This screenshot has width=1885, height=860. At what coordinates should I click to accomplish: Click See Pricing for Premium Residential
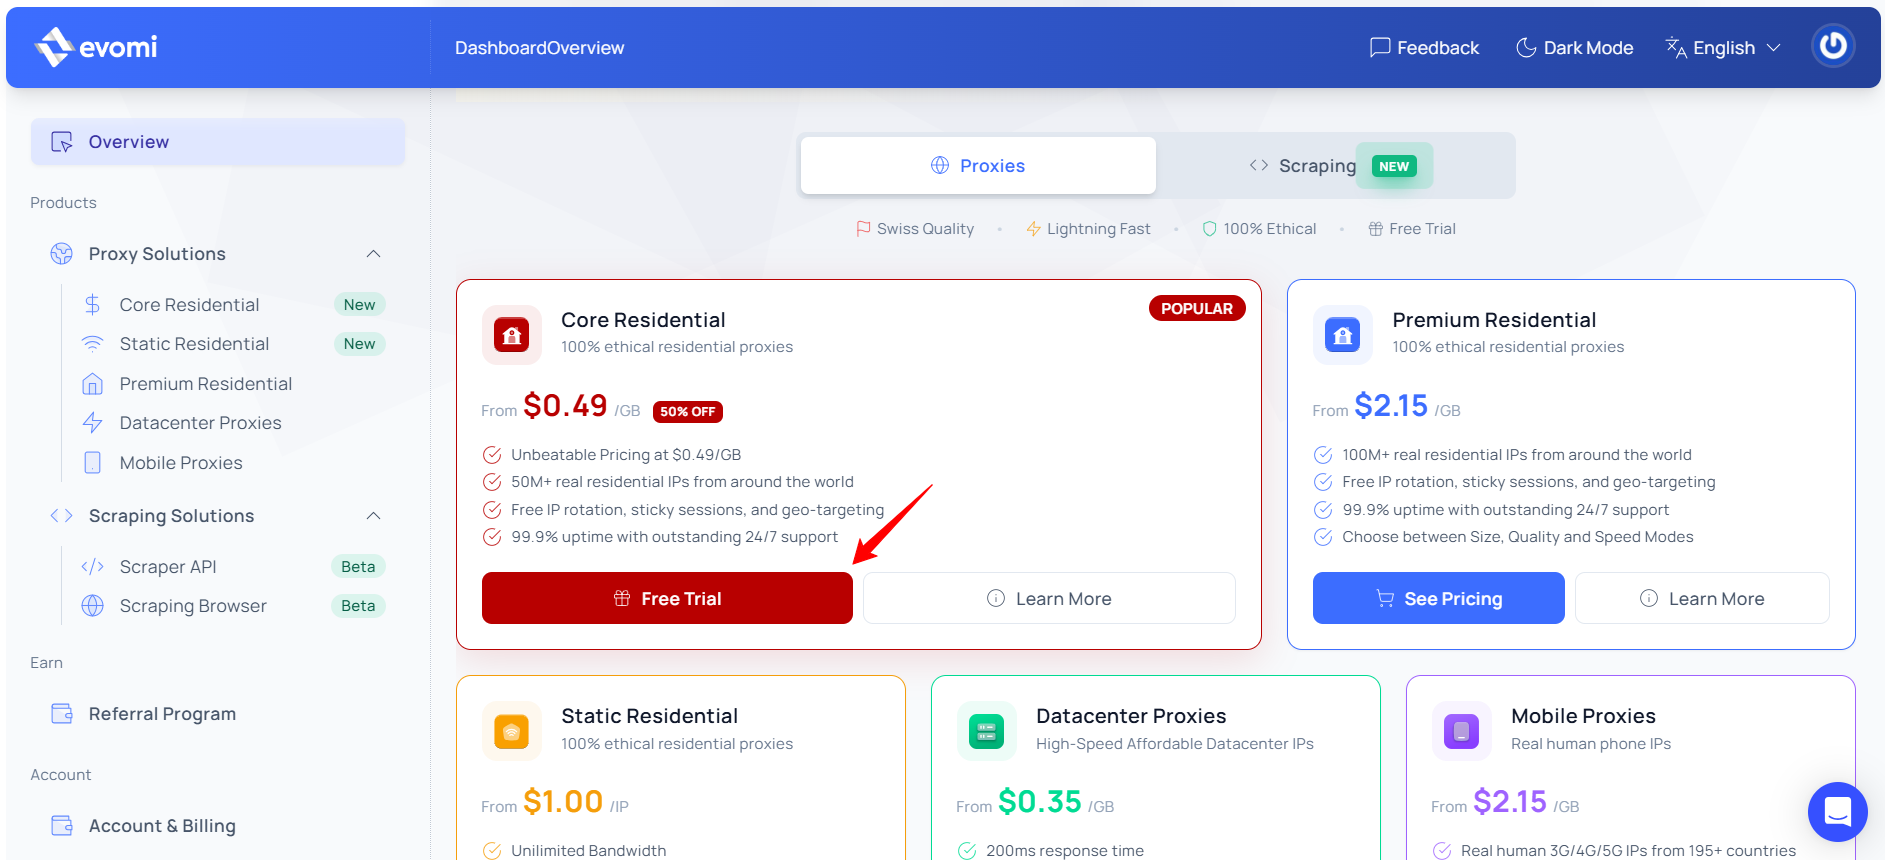[1438, 598]
